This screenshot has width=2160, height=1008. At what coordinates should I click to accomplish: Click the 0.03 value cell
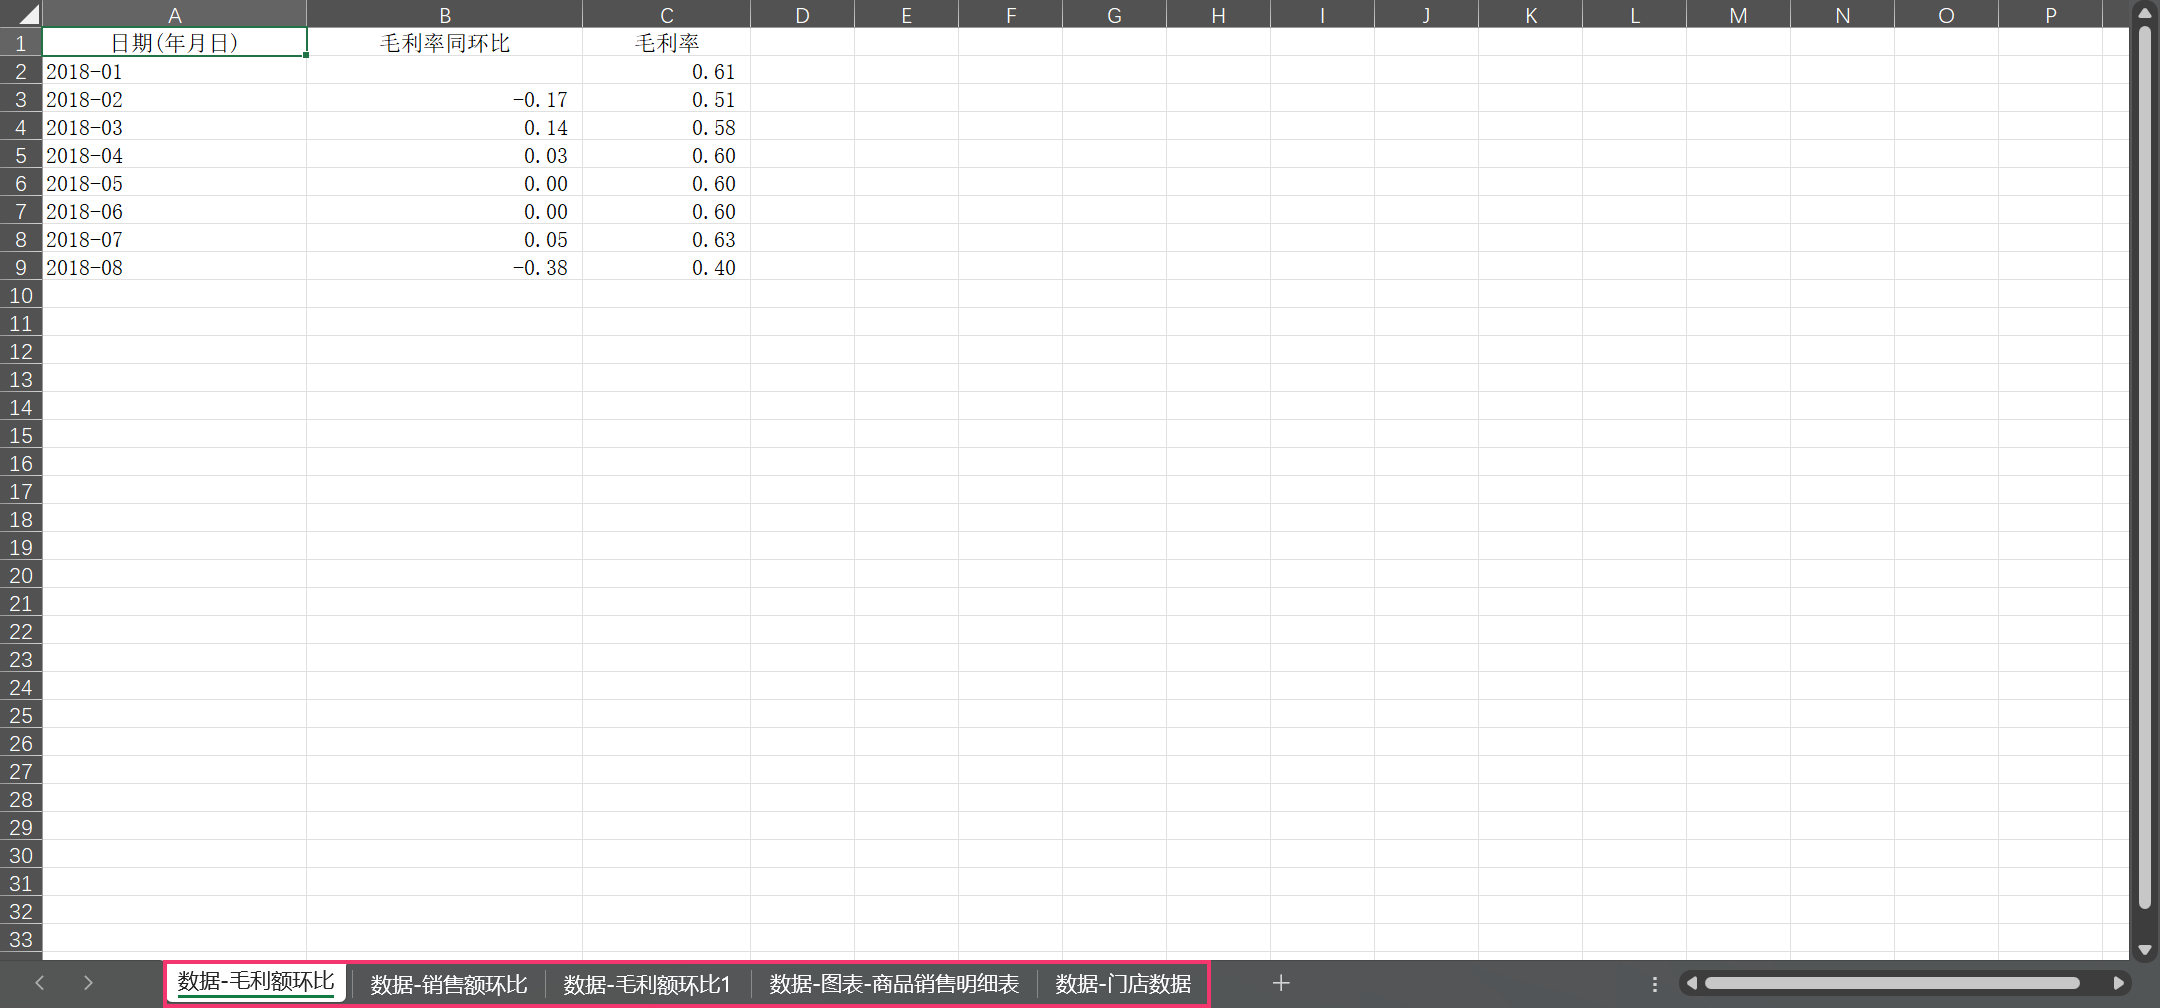(x=445, y=155)
